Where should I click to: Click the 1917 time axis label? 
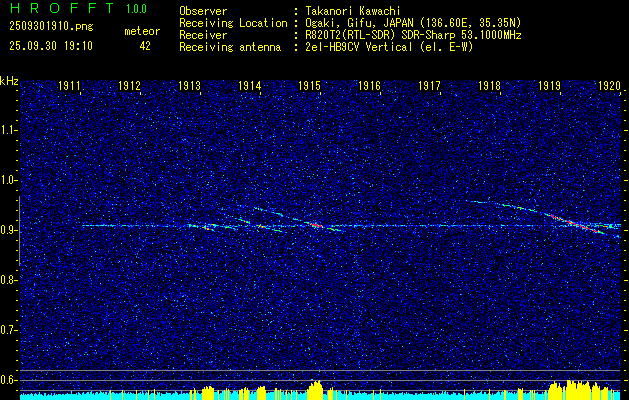(429, 85)
